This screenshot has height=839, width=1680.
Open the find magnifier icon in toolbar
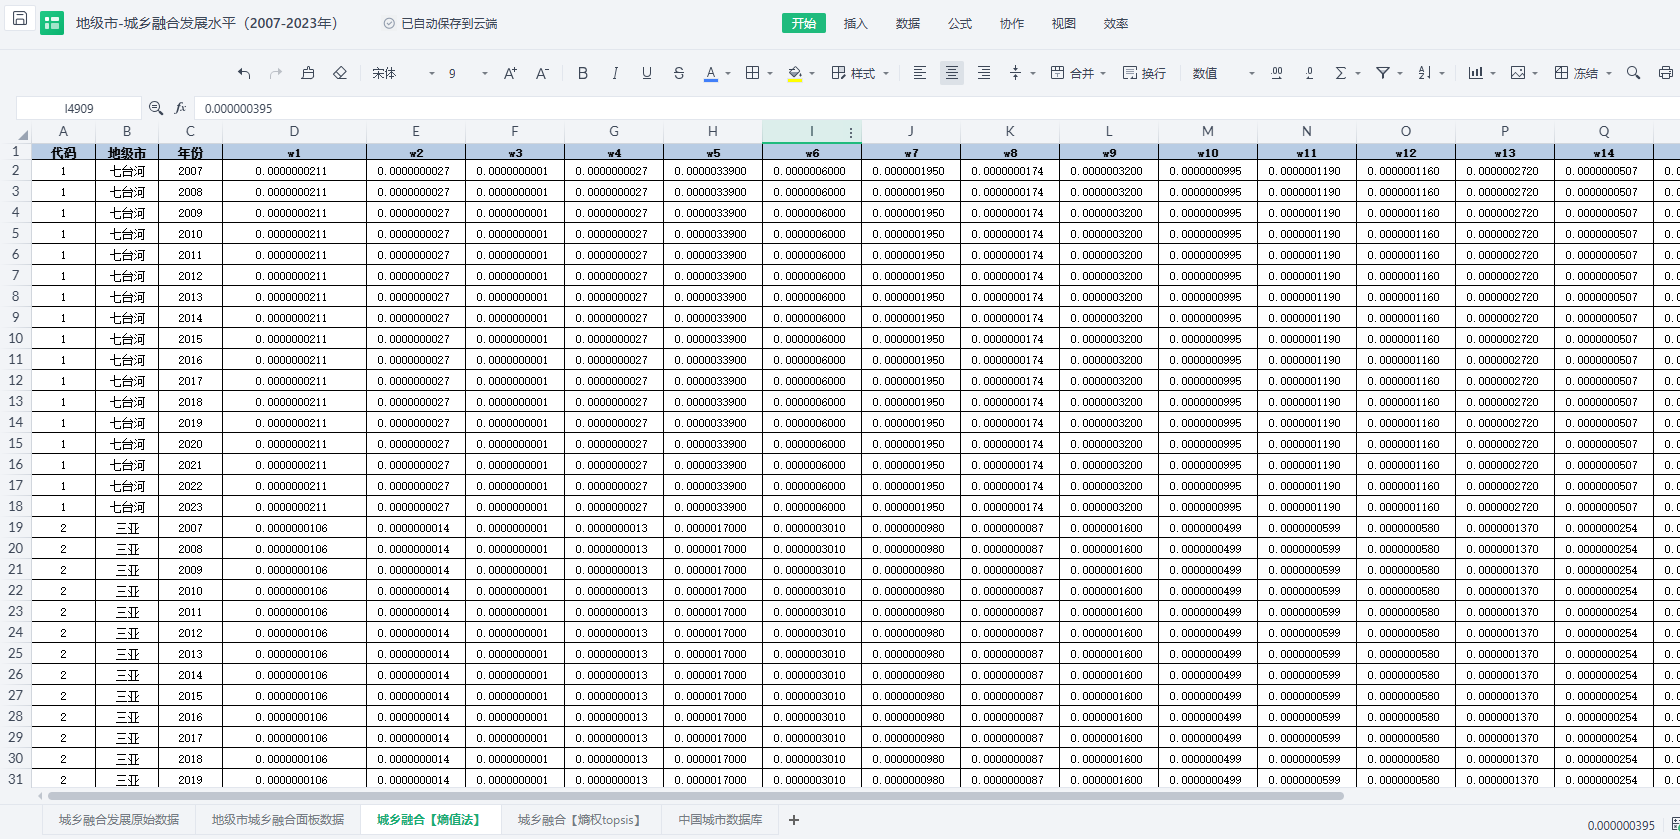point(1633,73)
